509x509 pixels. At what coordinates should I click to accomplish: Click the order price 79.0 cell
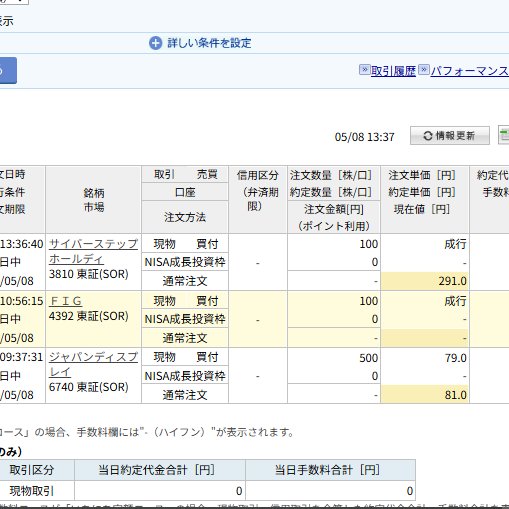(455, 358)
